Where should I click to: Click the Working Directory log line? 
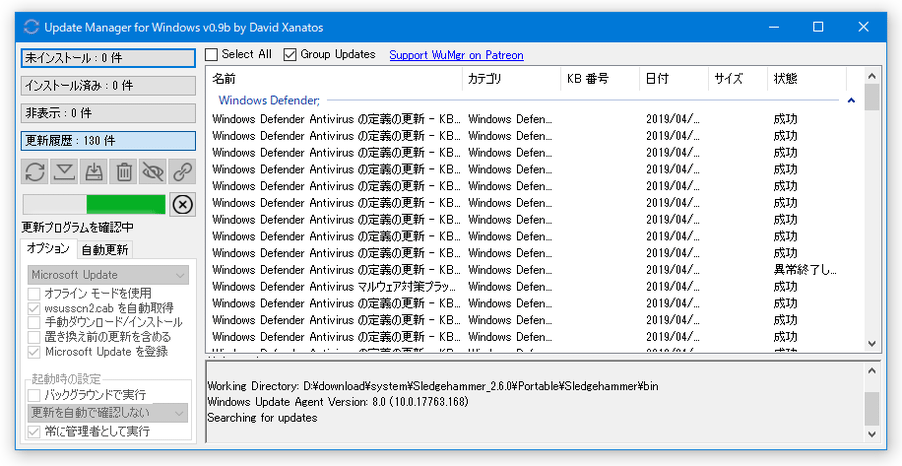tap(433, 386)
